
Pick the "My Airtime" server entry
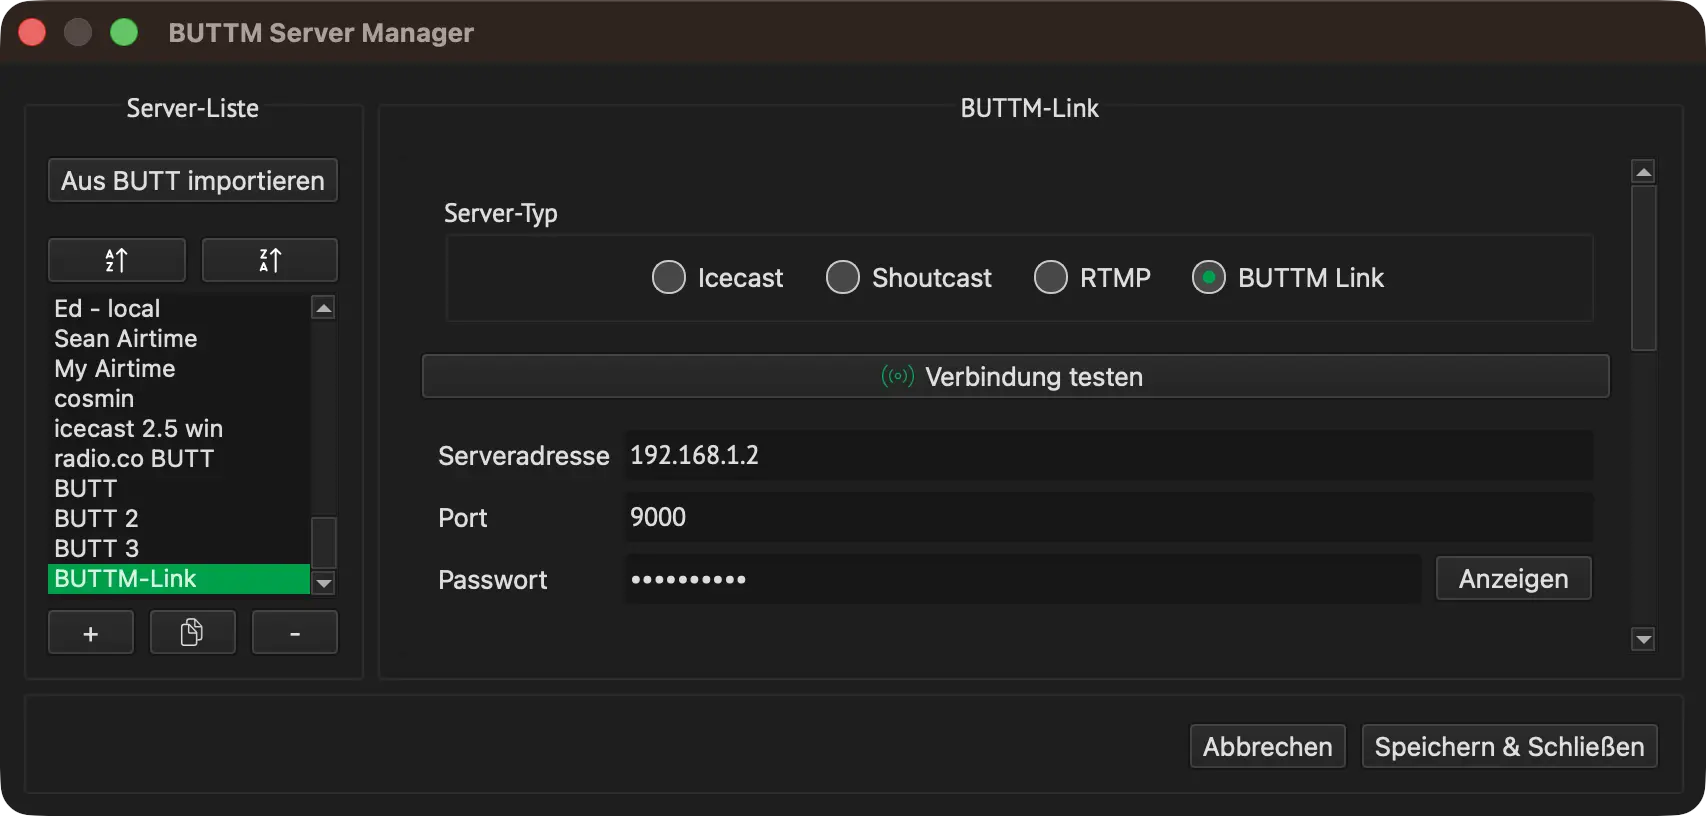(x=179, y=368)
